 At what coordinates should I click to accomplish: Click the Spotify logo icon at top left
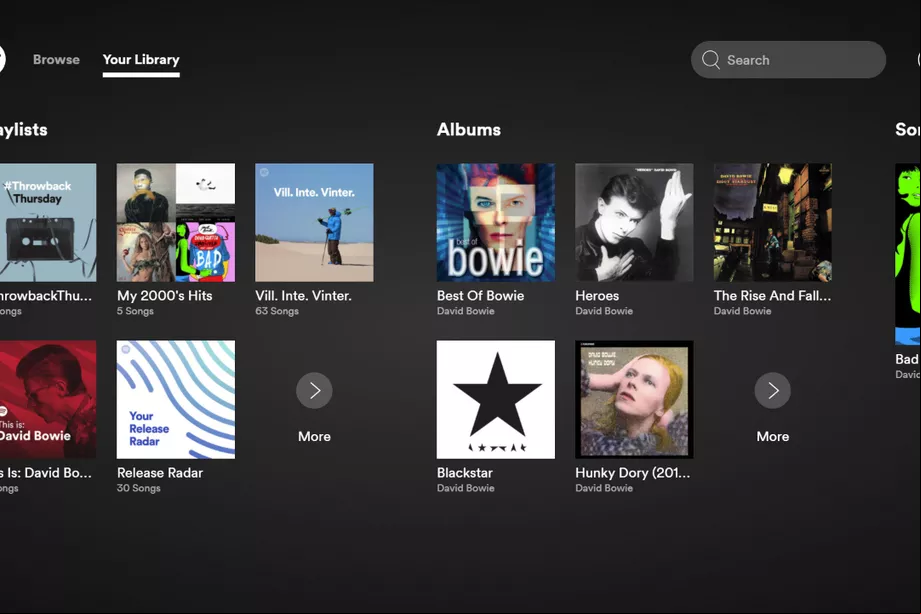click(2, 59)
